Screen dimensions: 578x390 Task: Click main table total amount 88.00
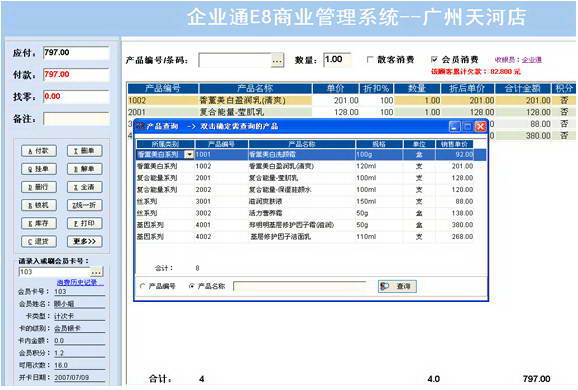coord(540,124)
